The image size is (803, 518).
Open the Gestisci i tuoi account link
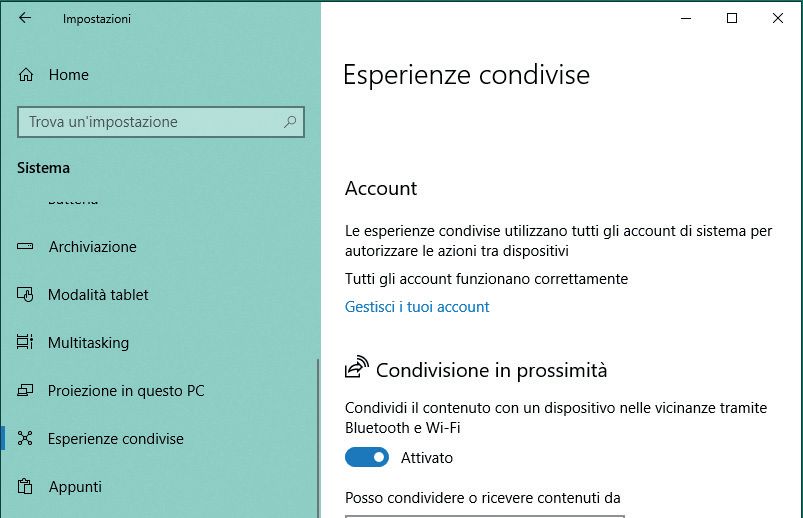417,306
